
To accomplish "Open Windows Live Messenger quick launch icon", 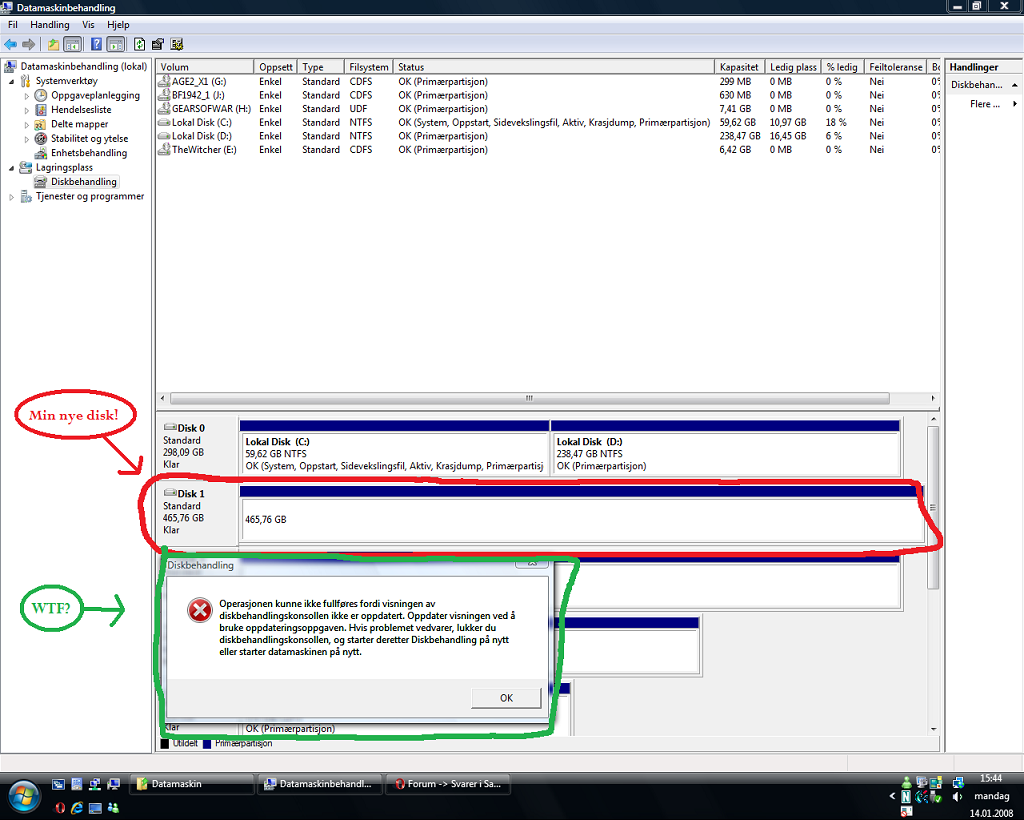I will pos(113,808).
